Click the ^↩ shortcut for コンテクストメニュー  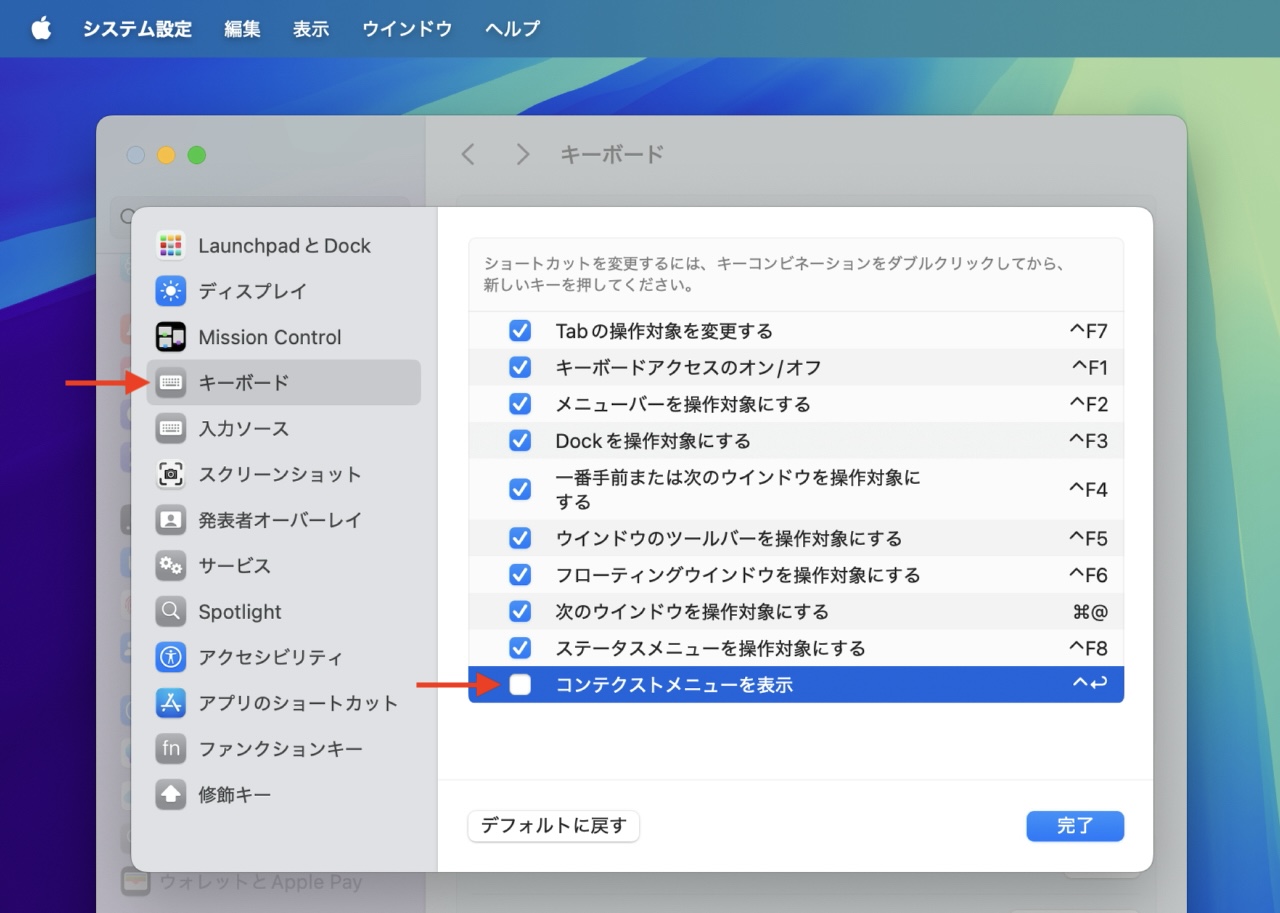point(1090,685)
